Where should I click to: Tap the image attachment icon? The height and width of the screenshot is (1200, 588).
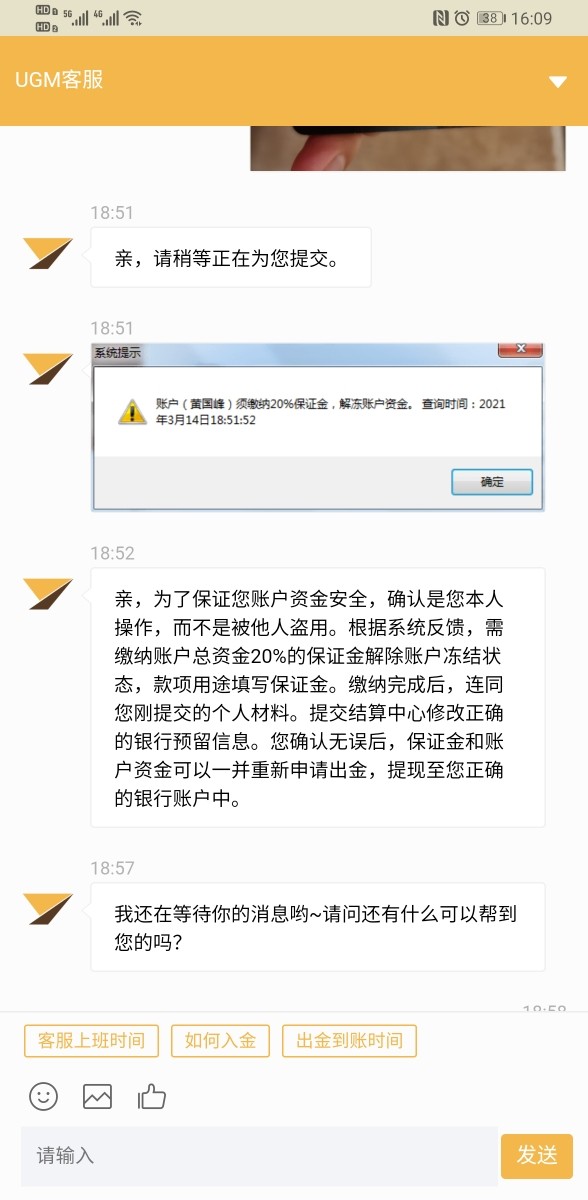(x=97, y=1097)
